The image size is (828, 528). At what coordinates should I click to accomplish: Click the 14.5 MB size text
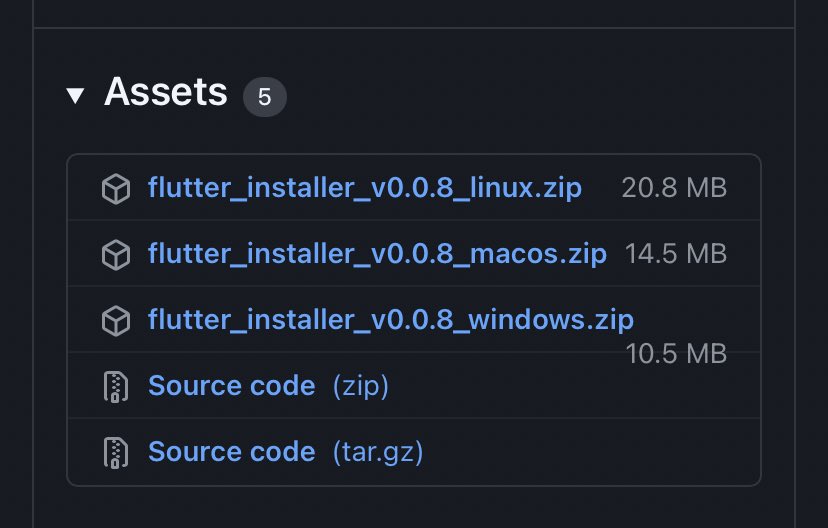(676, 253)
